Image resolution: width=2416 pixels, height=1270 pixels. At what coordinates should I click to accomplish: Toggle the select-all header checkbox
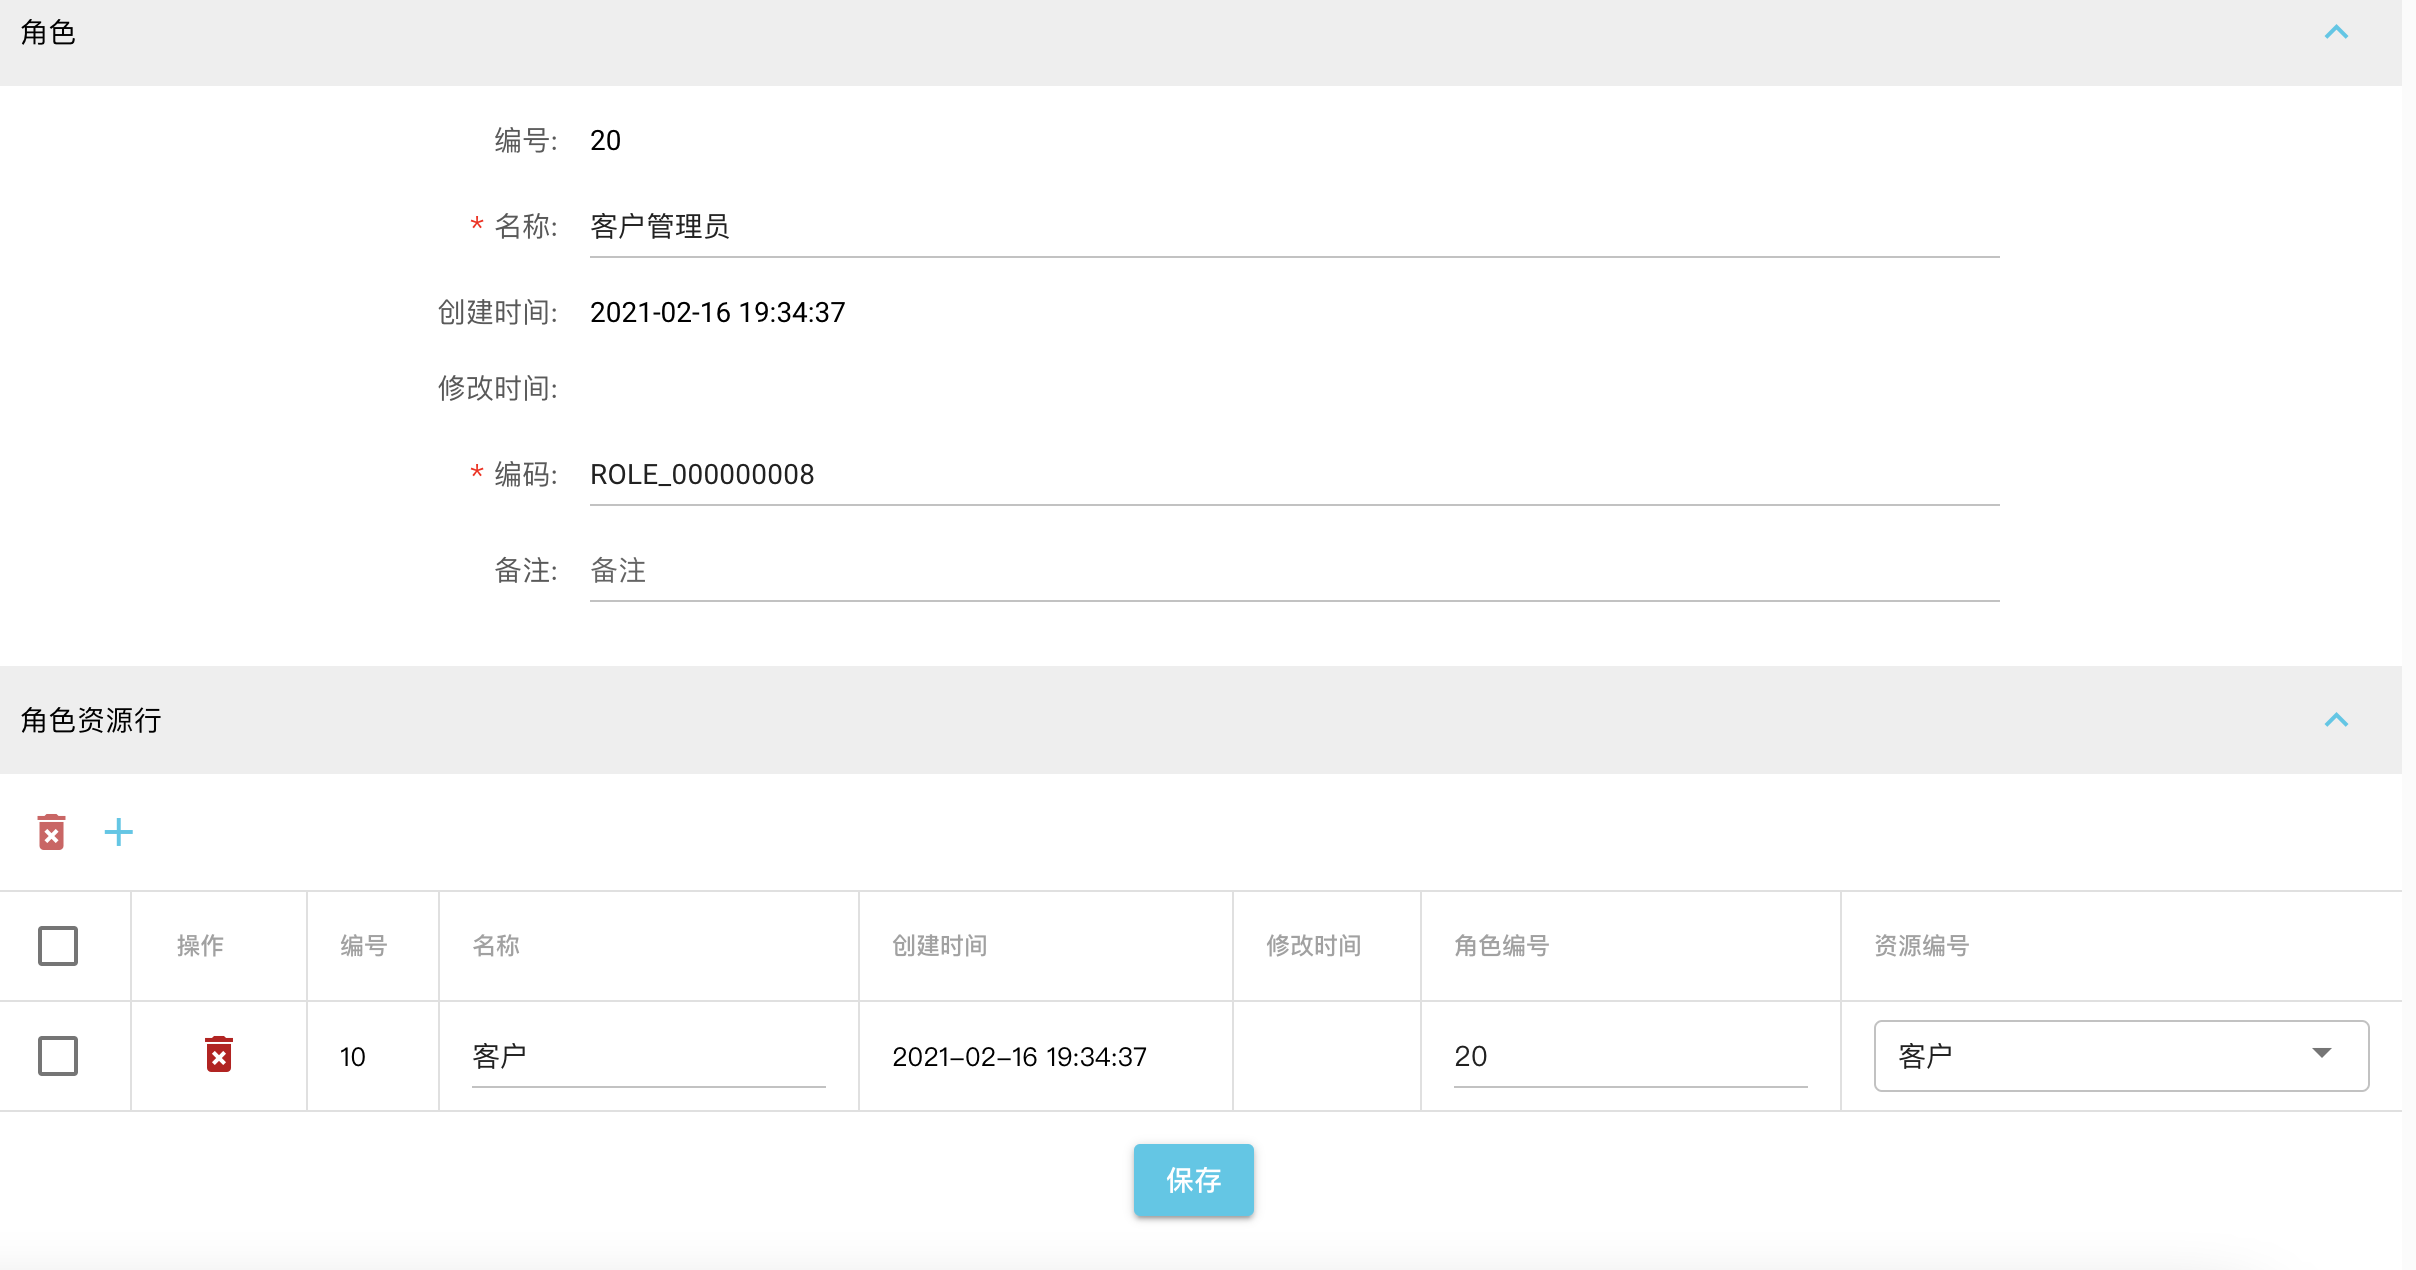pos(58,946)
